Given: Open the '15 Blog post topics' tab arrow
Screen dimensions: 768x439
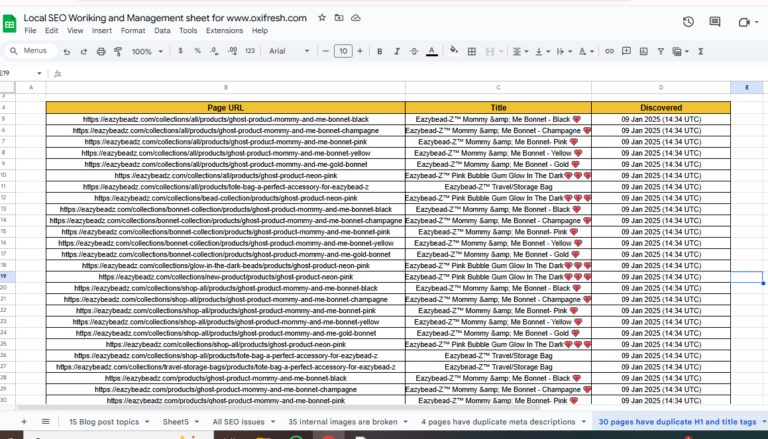Looking at the screenshot, I should pos(147,421).
